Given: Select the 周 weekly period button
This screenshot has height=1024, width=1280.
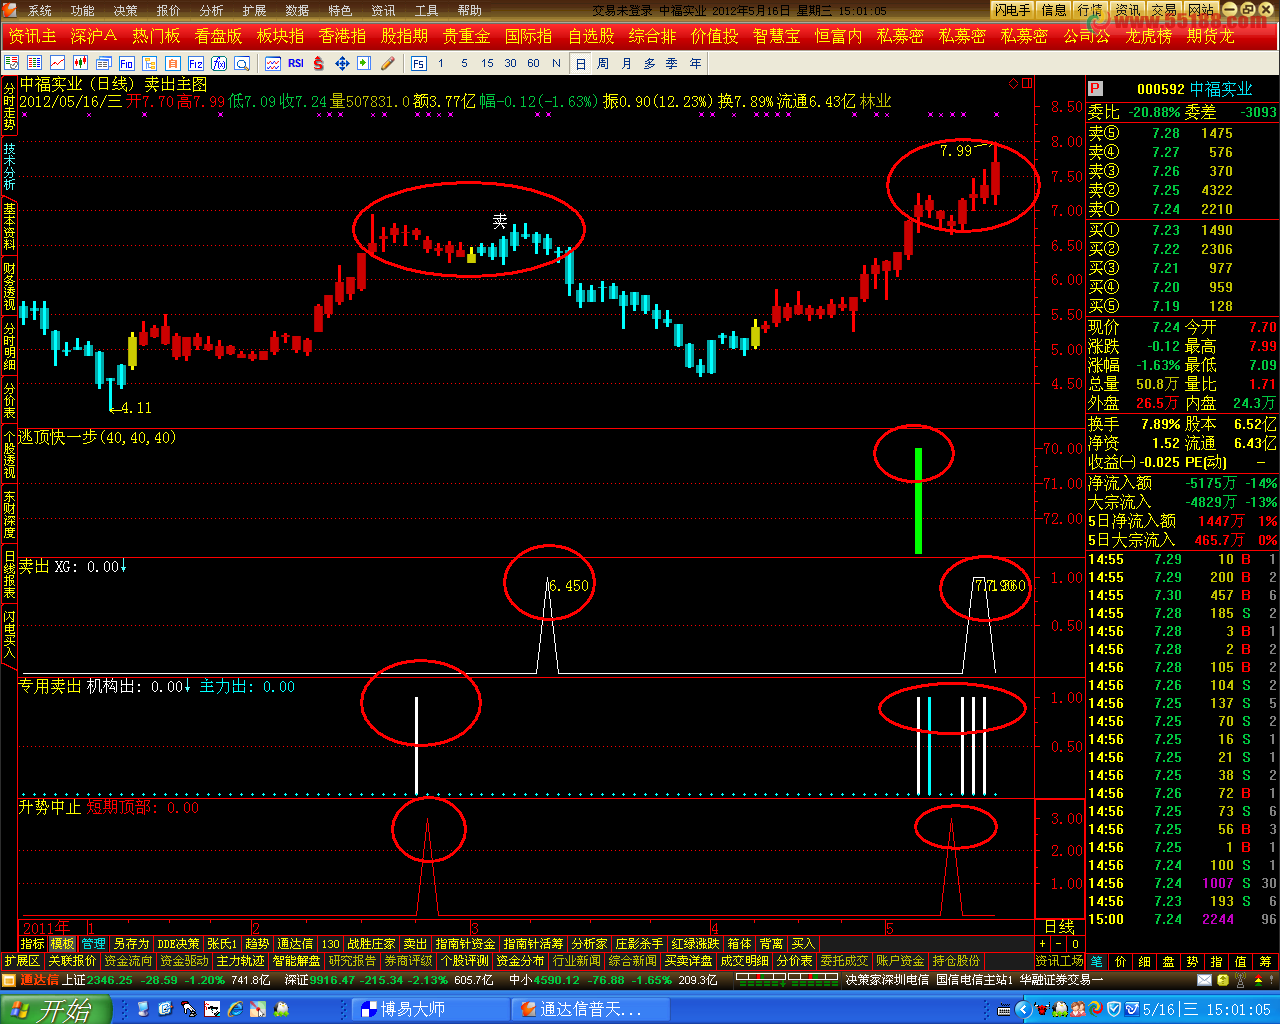Looking at the screenshot, I should tap(603, 63).
